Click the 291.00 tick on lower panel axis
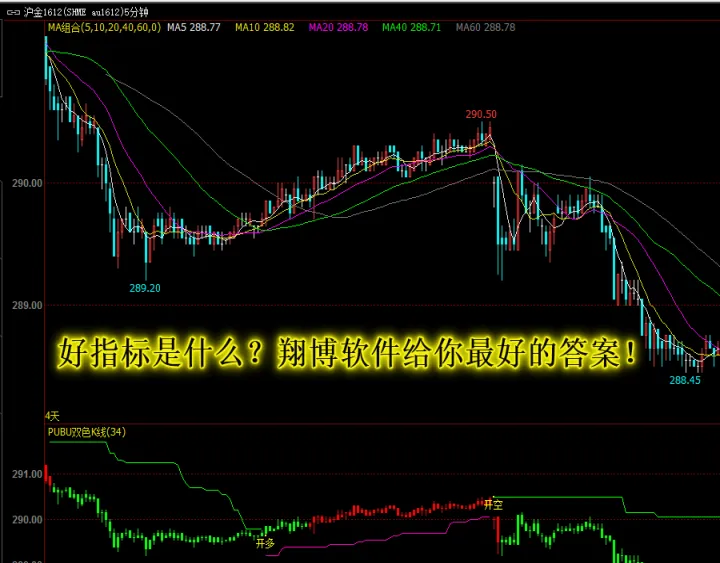Viewport: 720px width, 563px height. 26,474
